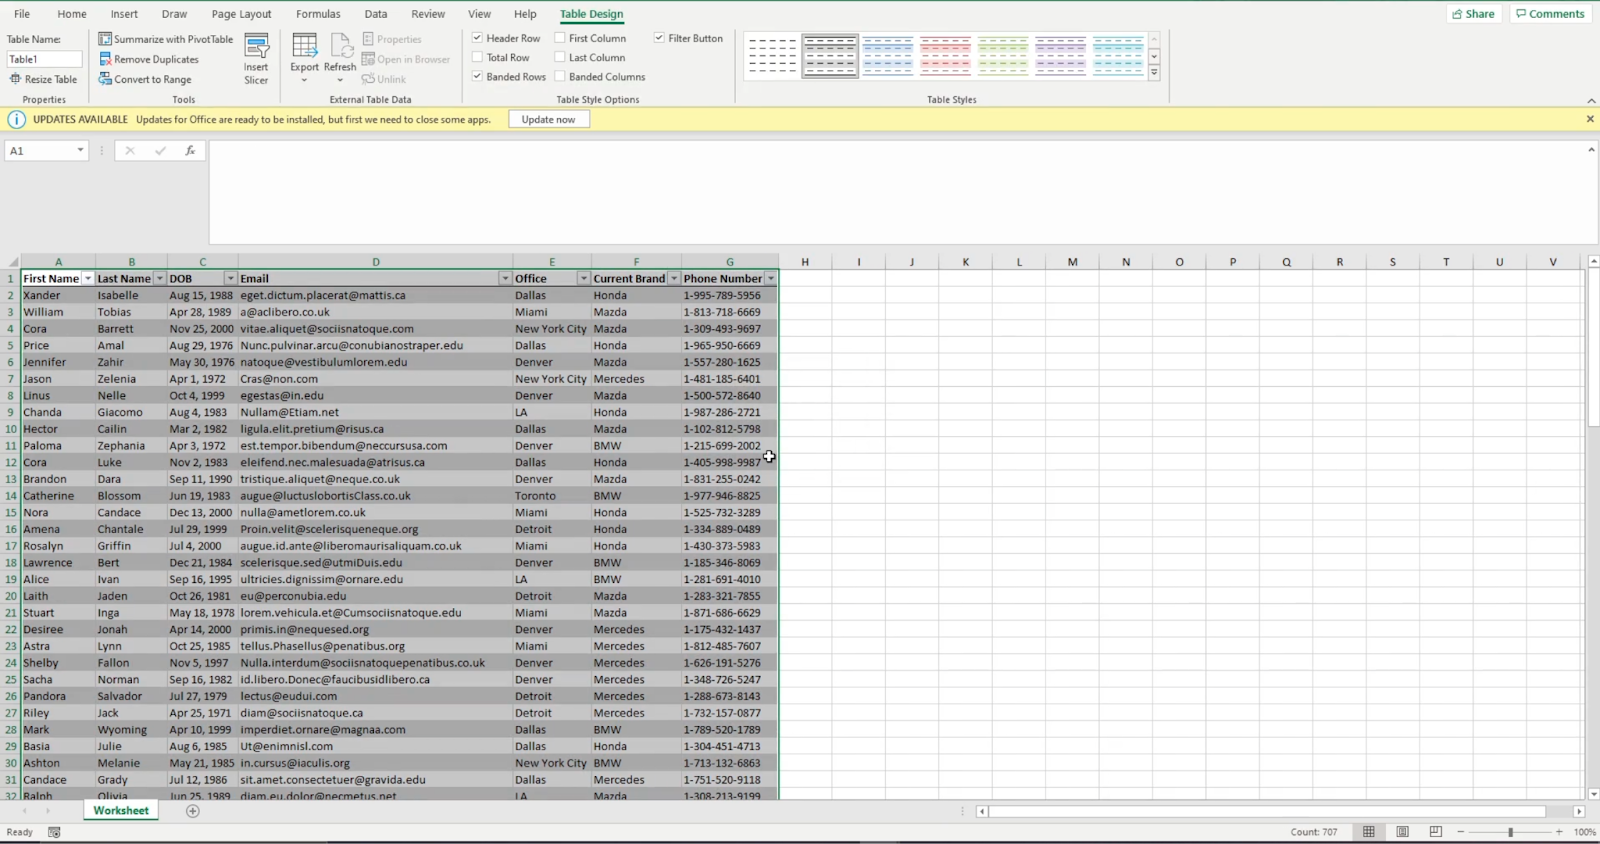Click Convert to Range tool

pos(152,79)
